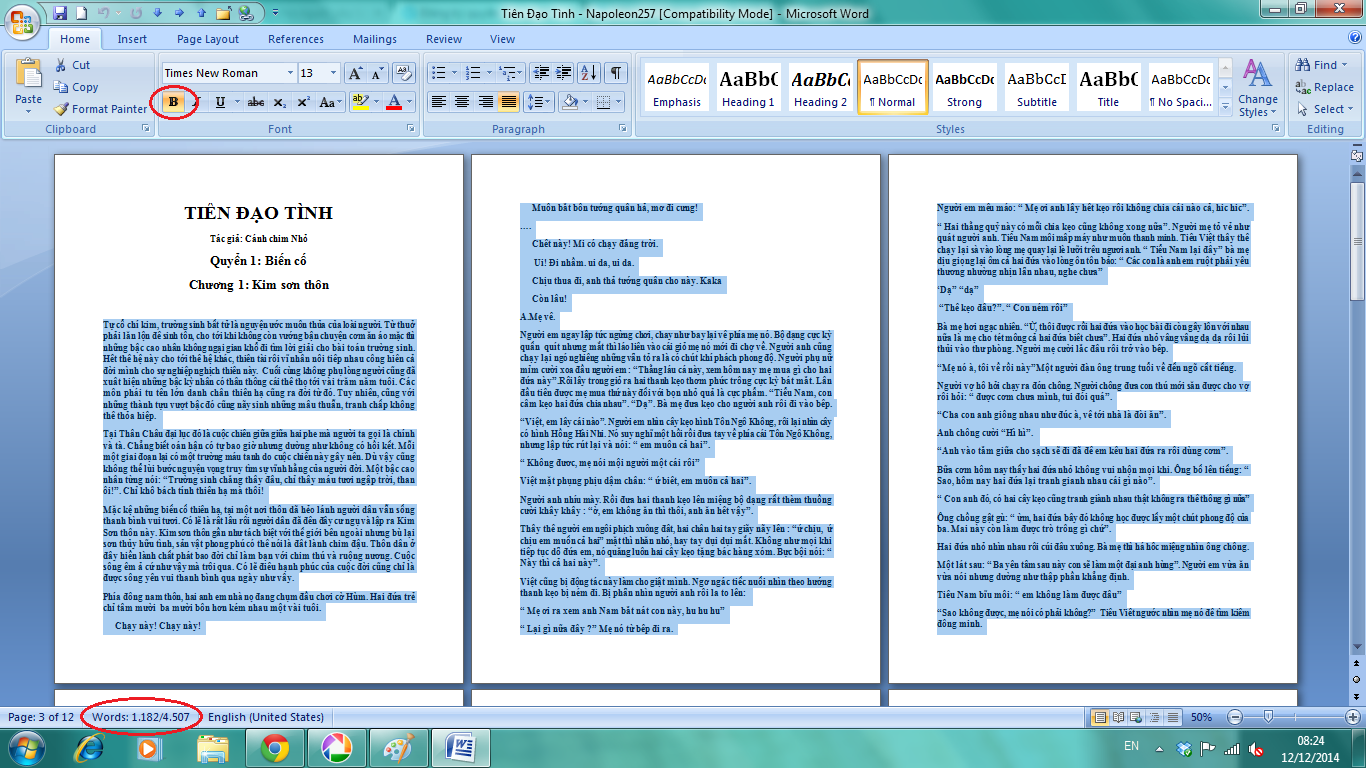This screenshot has width=1366, height=768.
Task: Open the font name dropdown
Action: (x=290, y=73)
